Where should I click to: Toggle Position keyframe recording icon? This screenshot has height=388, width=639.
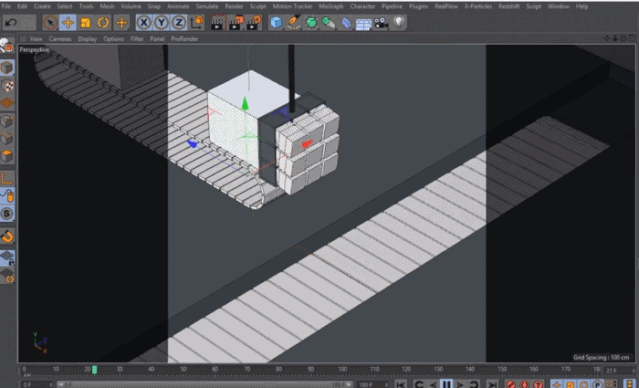pyautogui.click(x=557, y=384)
